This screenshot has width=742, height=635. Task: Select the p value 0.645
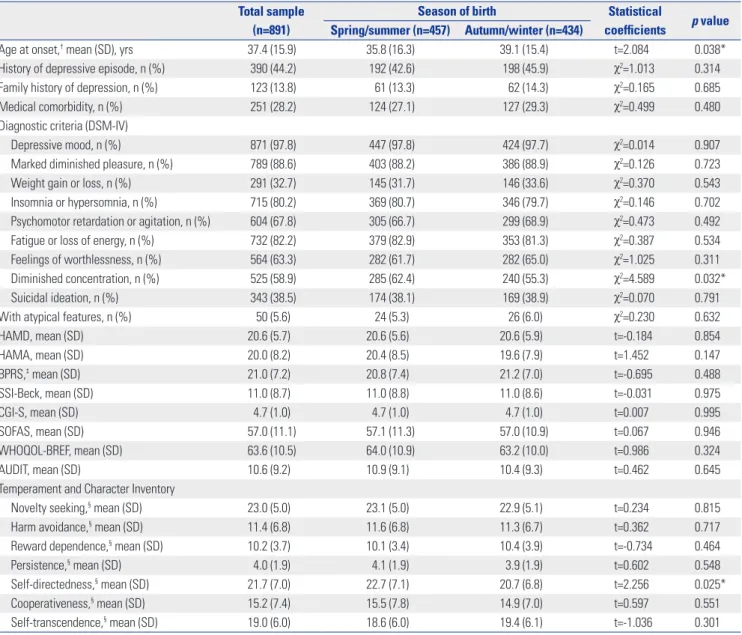click(707, 470)
